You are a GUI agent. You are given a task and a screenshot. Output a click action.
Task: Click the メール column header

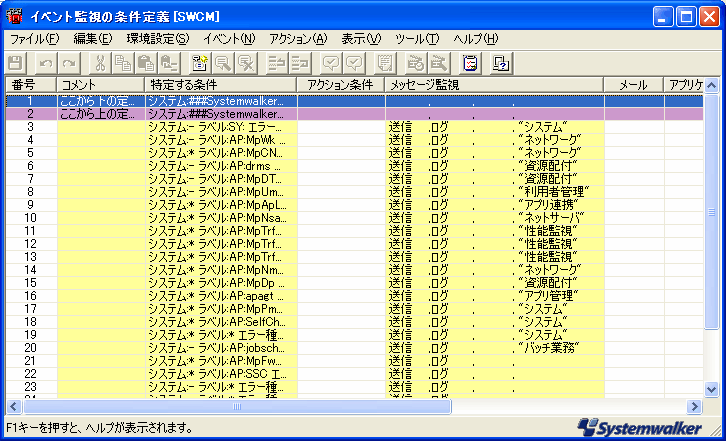(x=634, y=85)
